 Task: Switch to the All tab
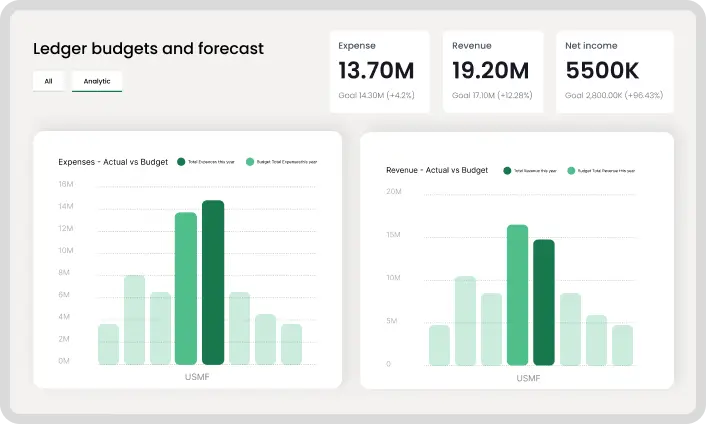point(47,81)
